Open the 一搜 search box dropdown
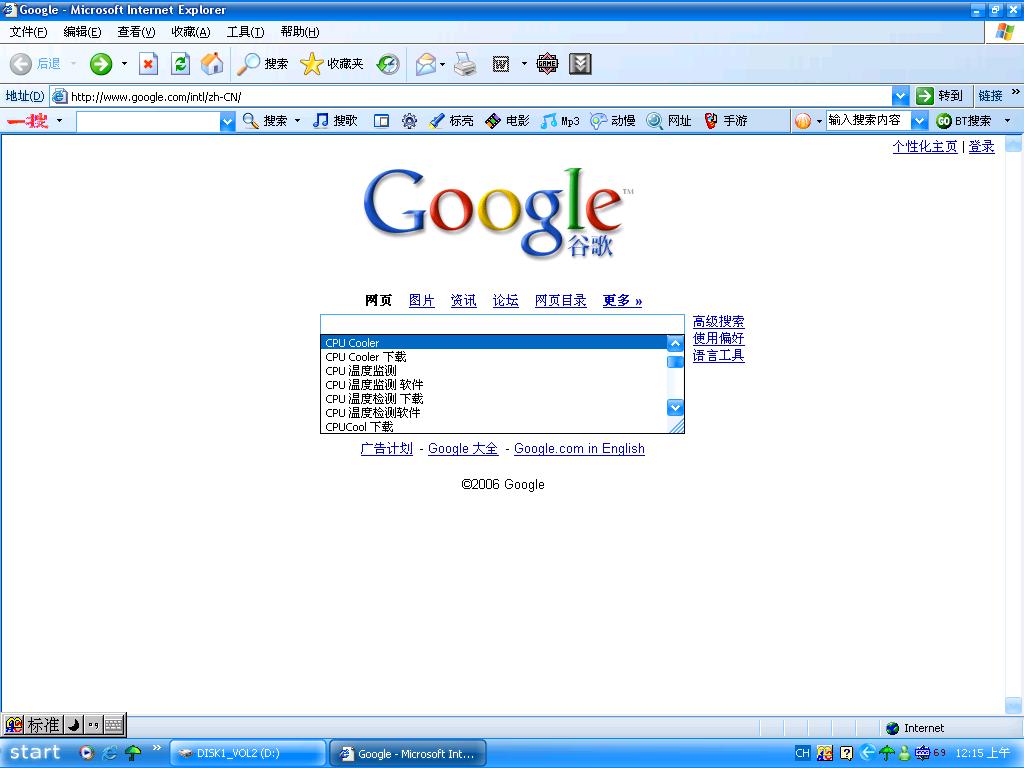 coord(227,121)
